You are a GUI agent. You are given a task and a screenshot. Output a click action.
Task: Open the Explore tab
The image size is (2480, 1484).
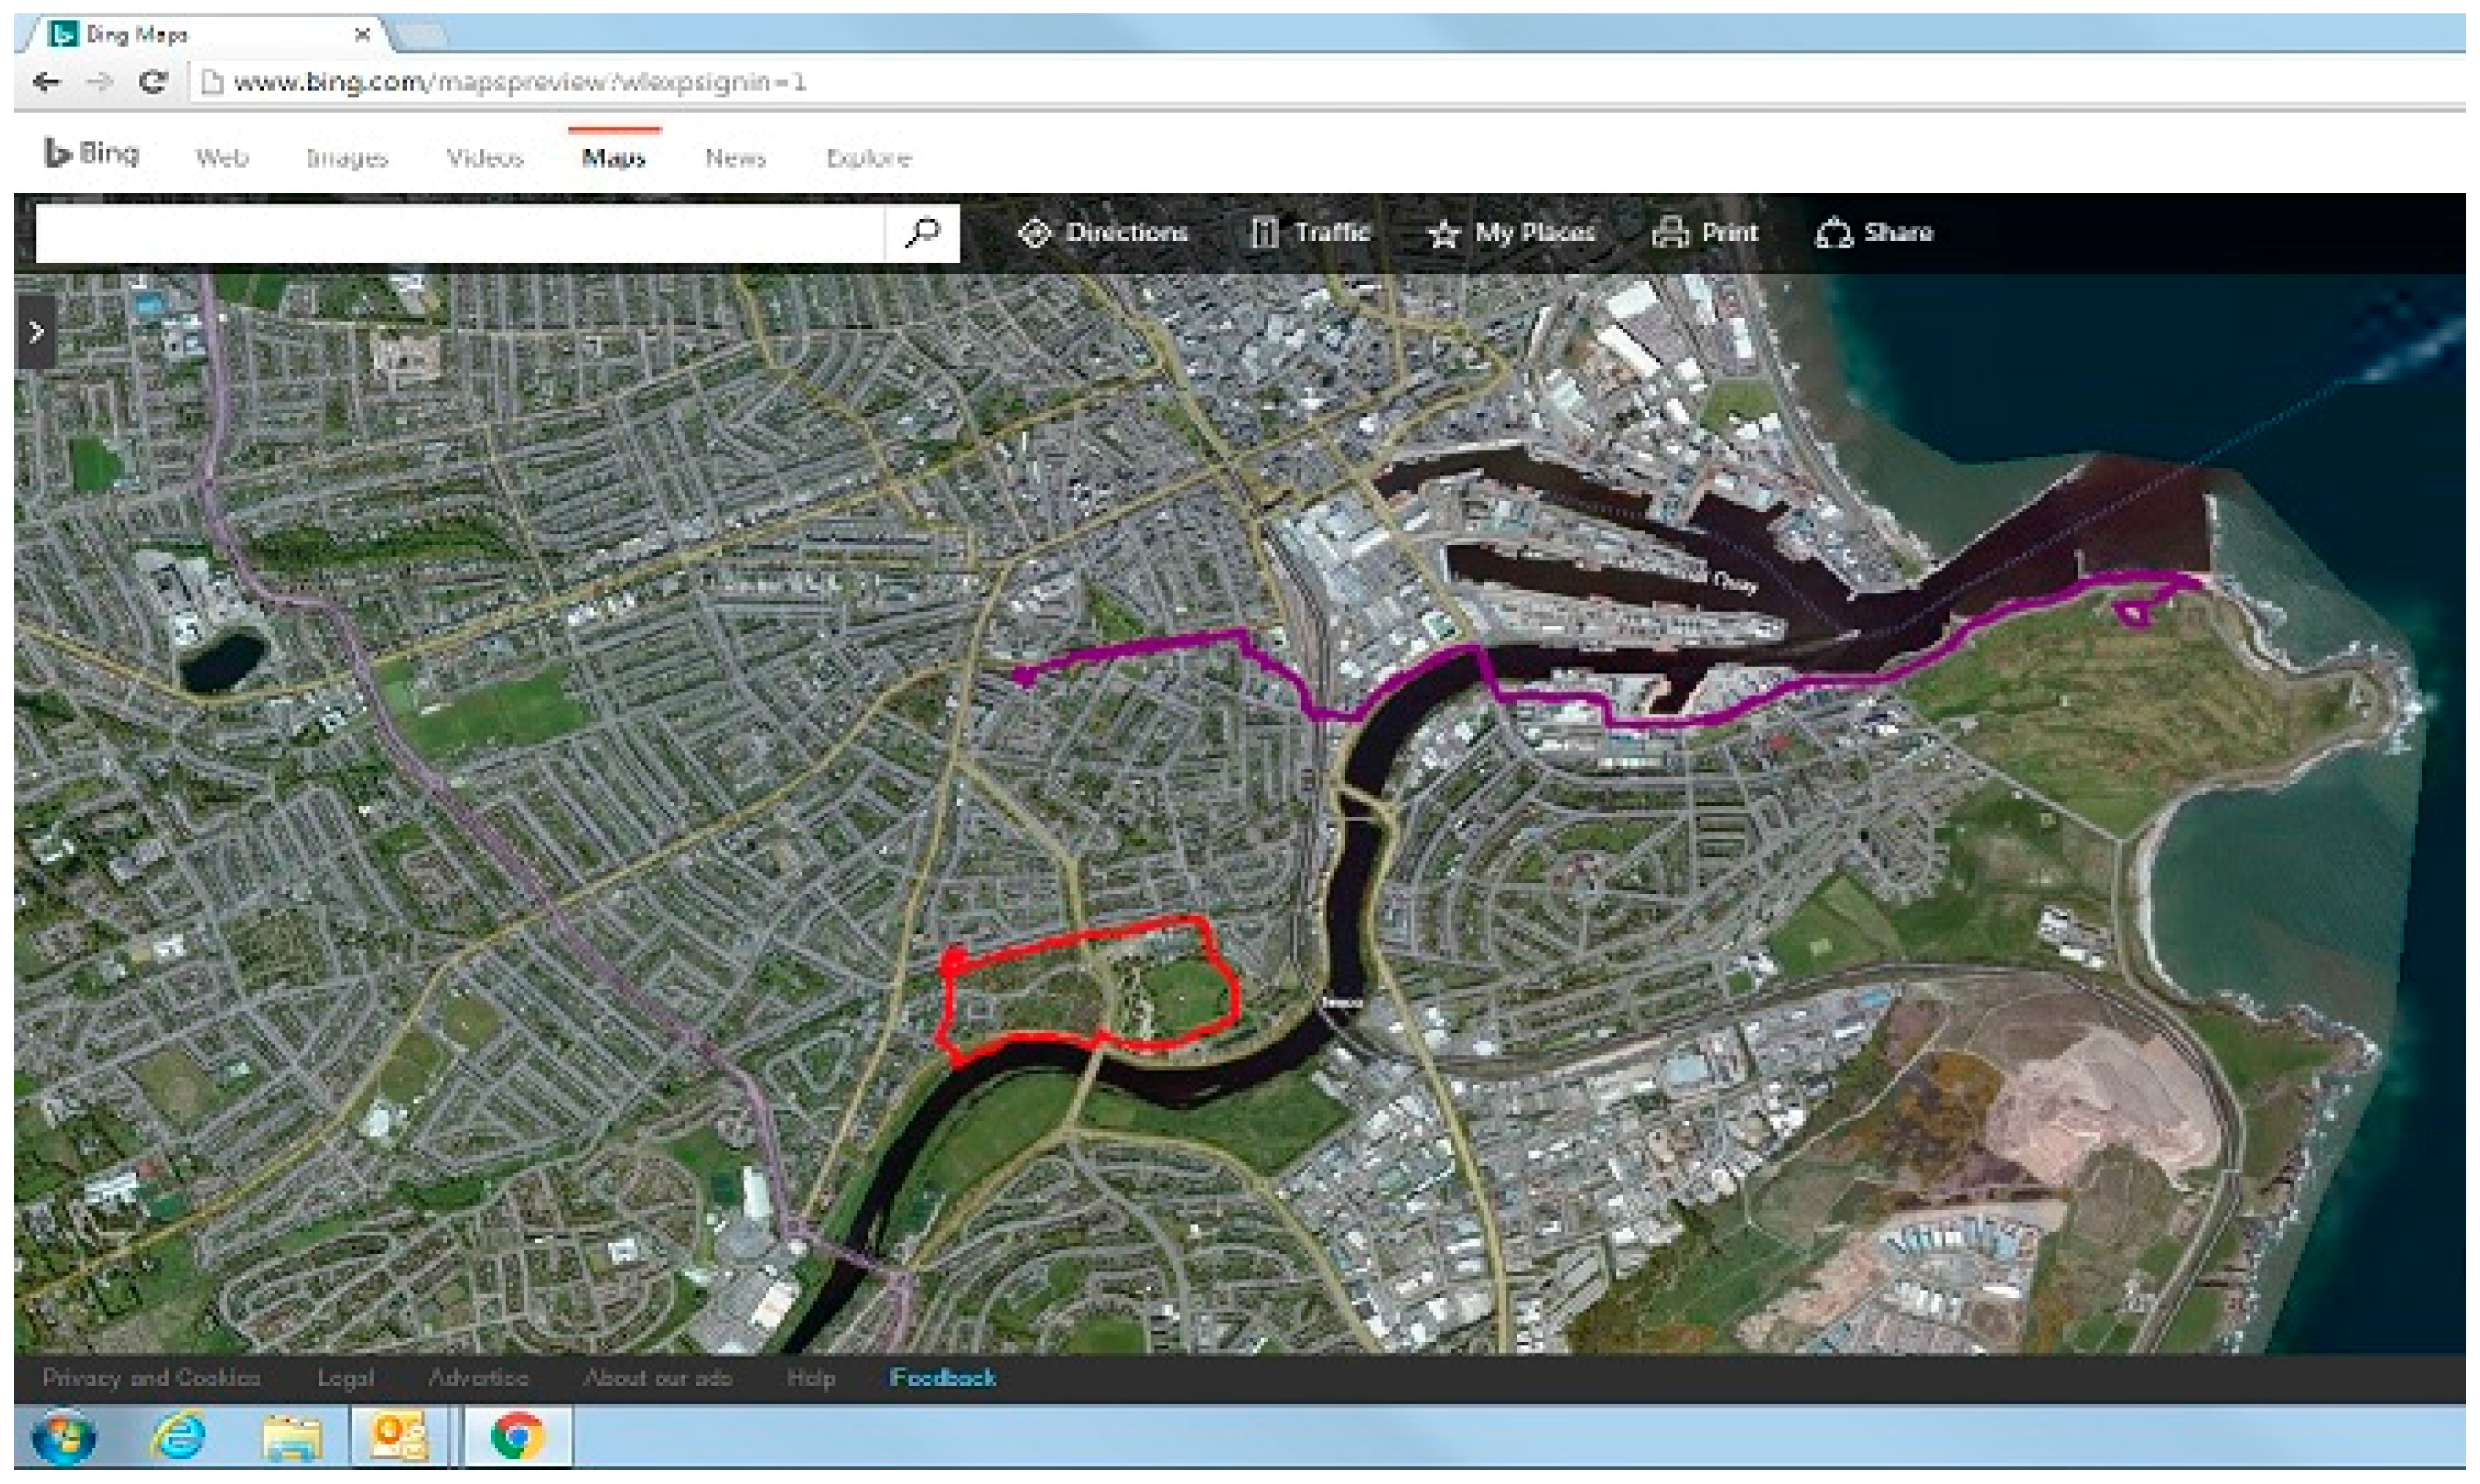click(868, 158)
